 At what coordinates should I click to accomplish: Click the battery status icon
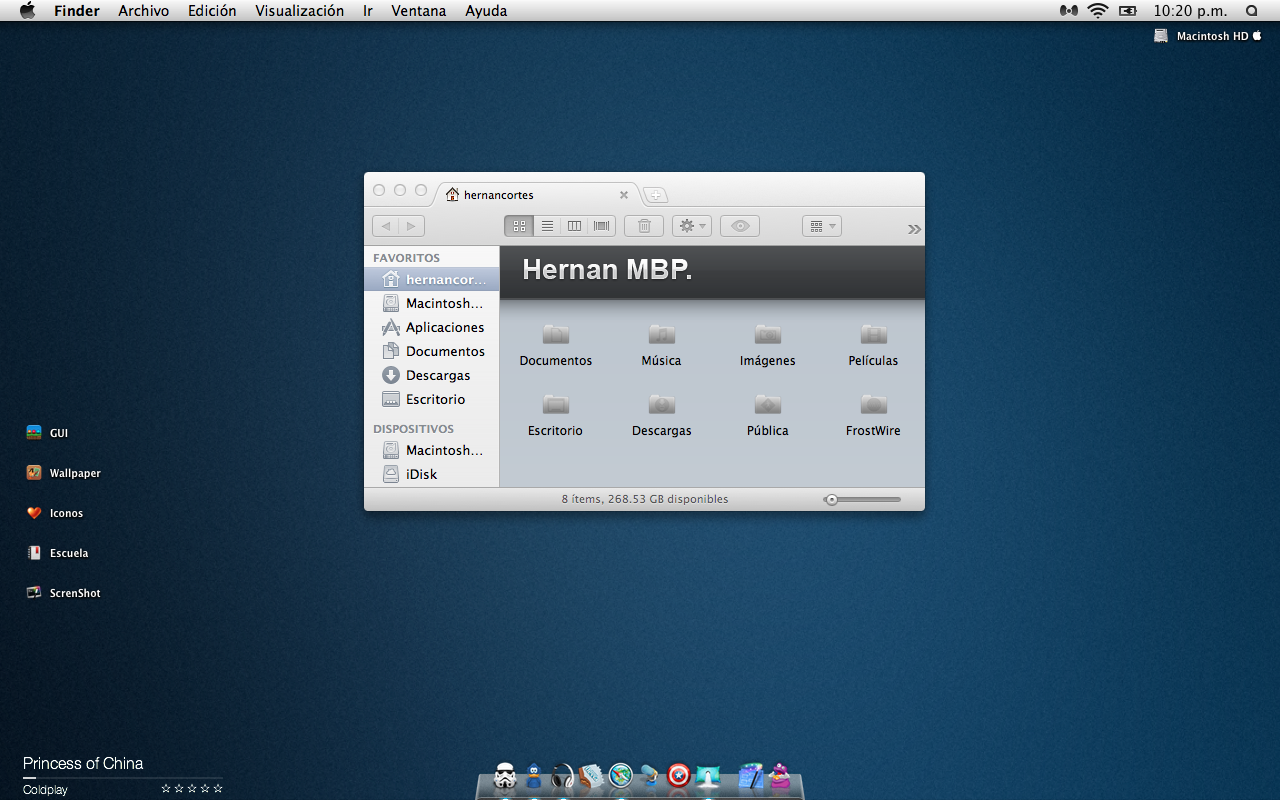[1128, 11]
